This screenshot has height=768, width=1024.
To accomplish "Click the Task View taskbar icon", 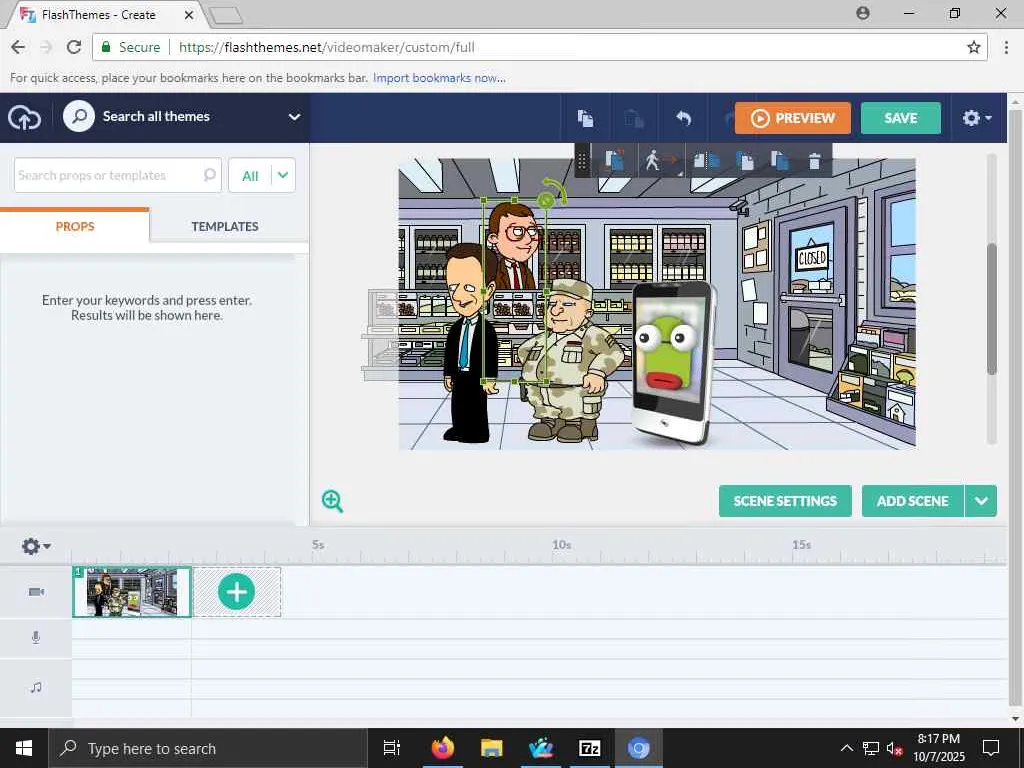I will tap(392, 748).
